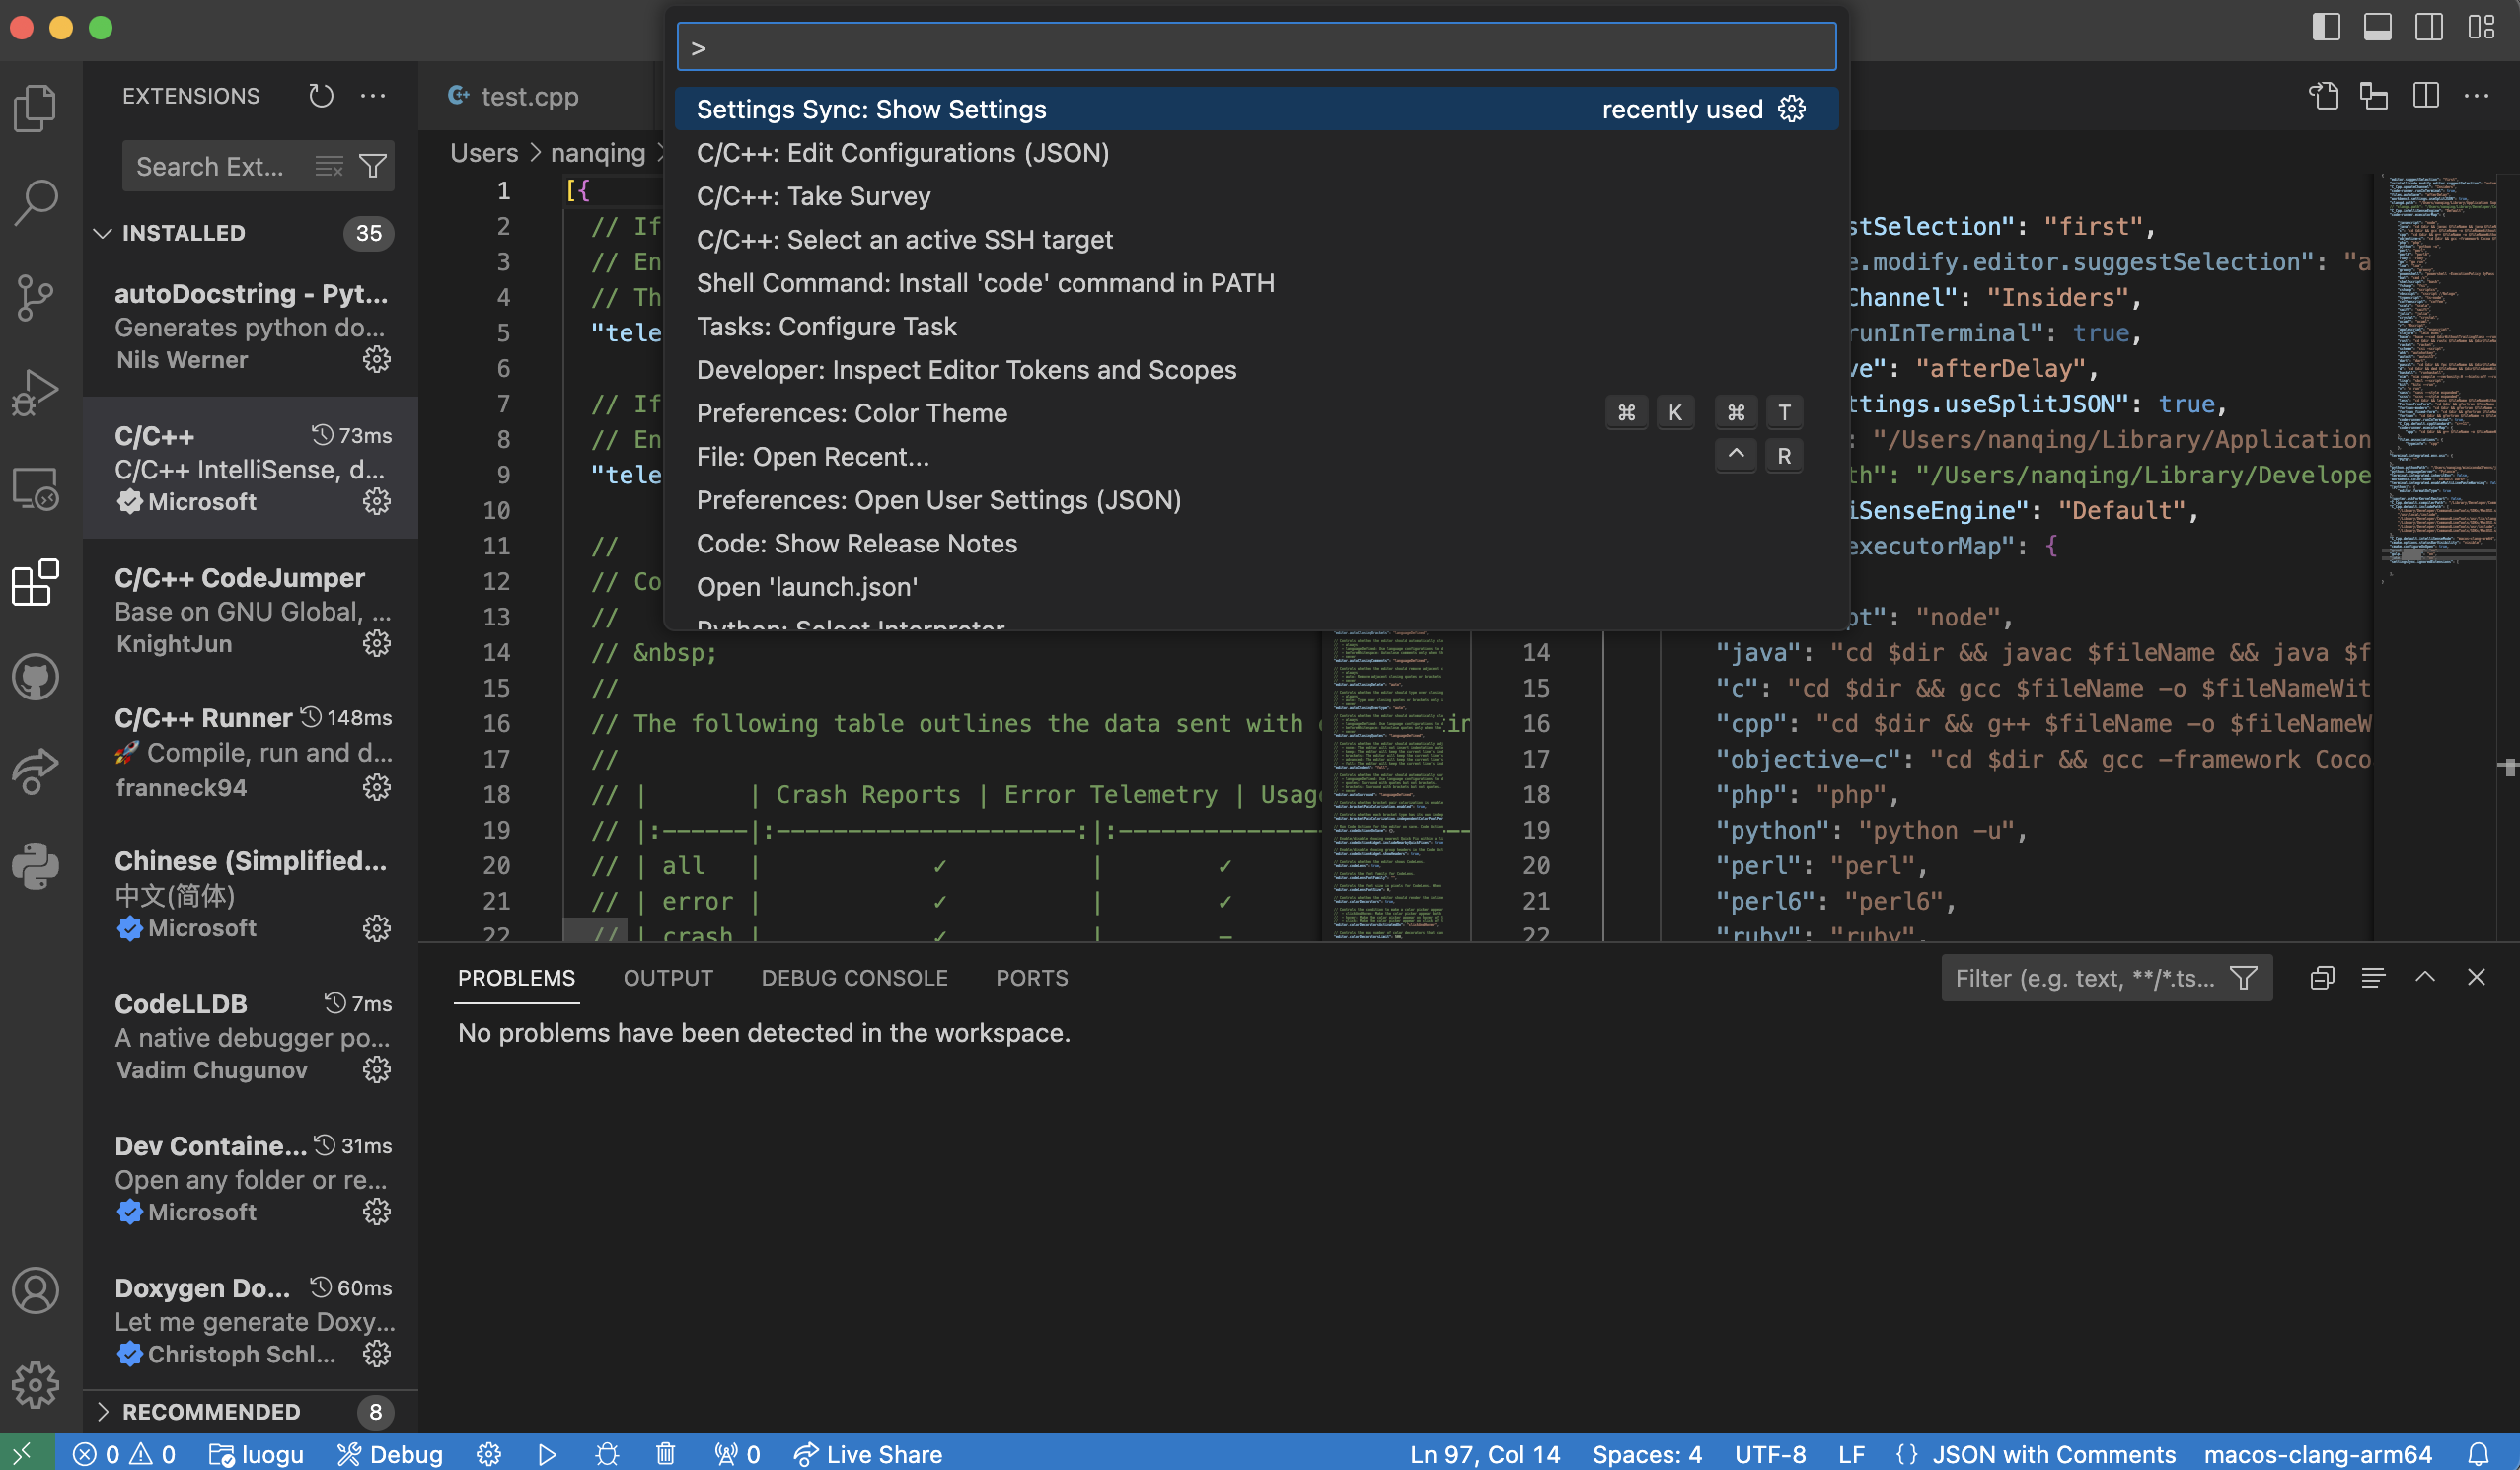This screenshot has width=2520, height=1470.
Task: Refresh the Extensions list
Action: tap(320, 96)
